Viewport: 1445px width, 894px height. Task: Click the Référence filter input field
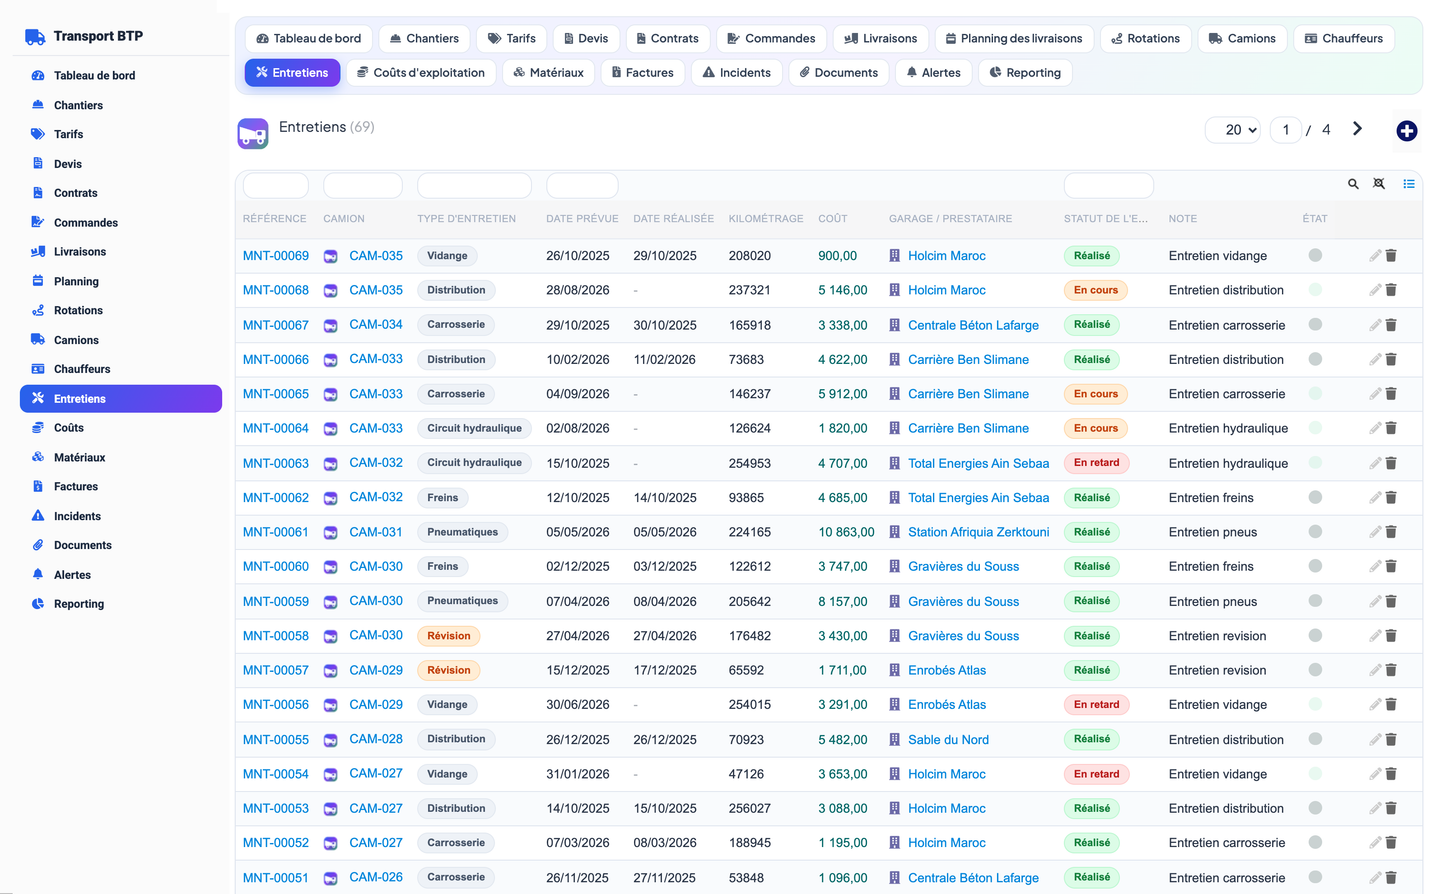pyautogui.click(x=276, y=185)
